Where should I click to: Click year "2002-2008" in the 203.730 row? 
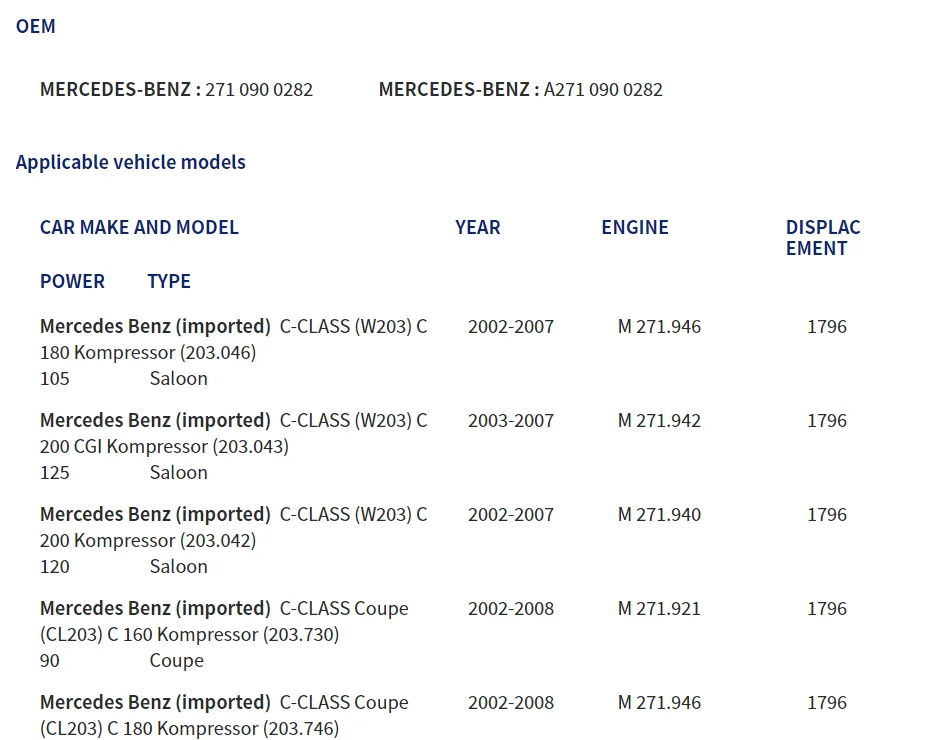coord(511,608)
